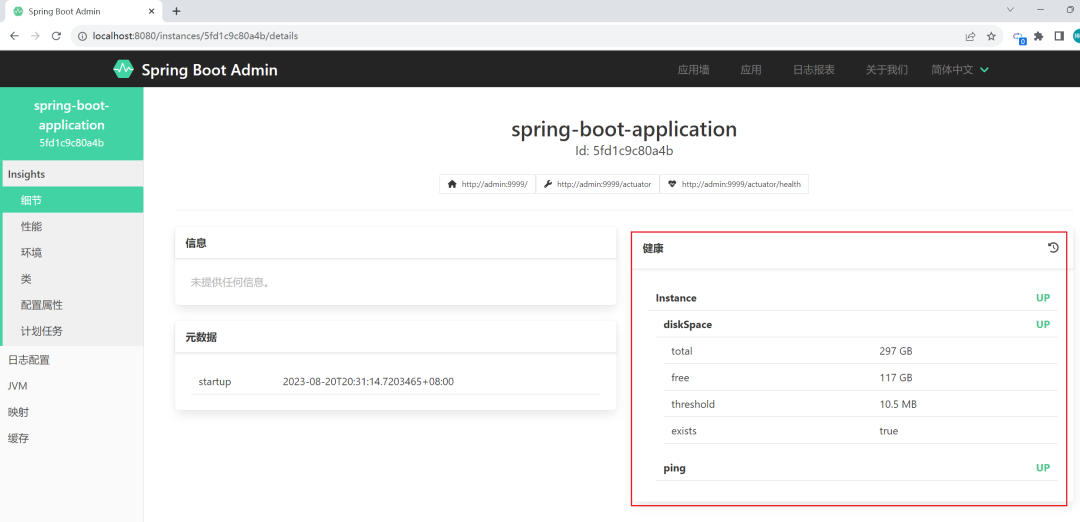This screenshot has width=1080, height=522.
Task: Open the 简体中文 language dropdown
Action: click(960, 70)
